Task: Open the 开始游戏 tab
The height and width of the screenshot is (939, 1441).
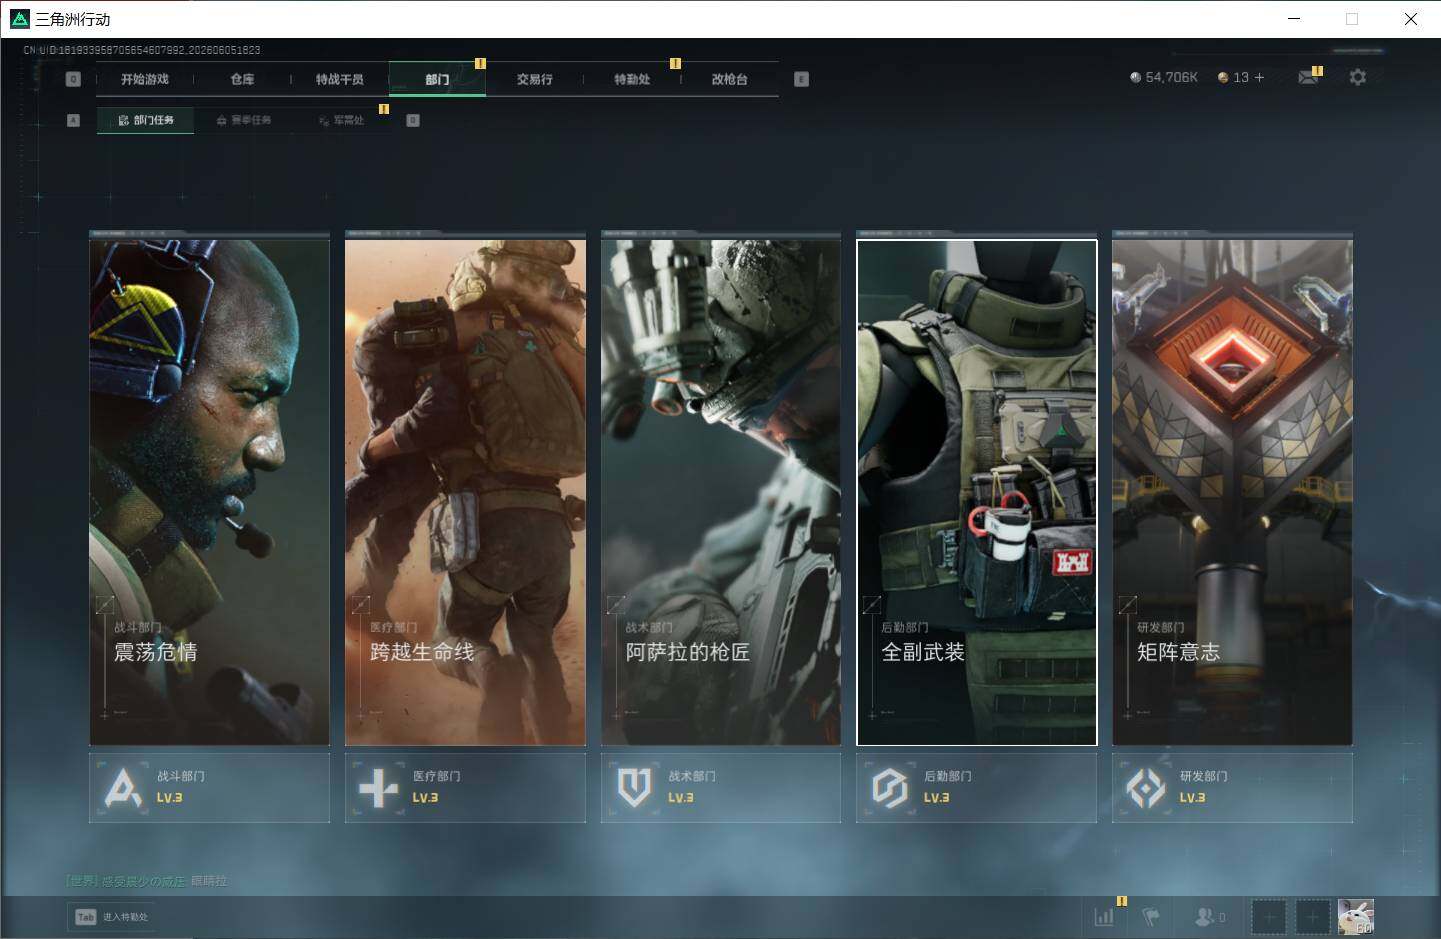Action: click(145, 79)
